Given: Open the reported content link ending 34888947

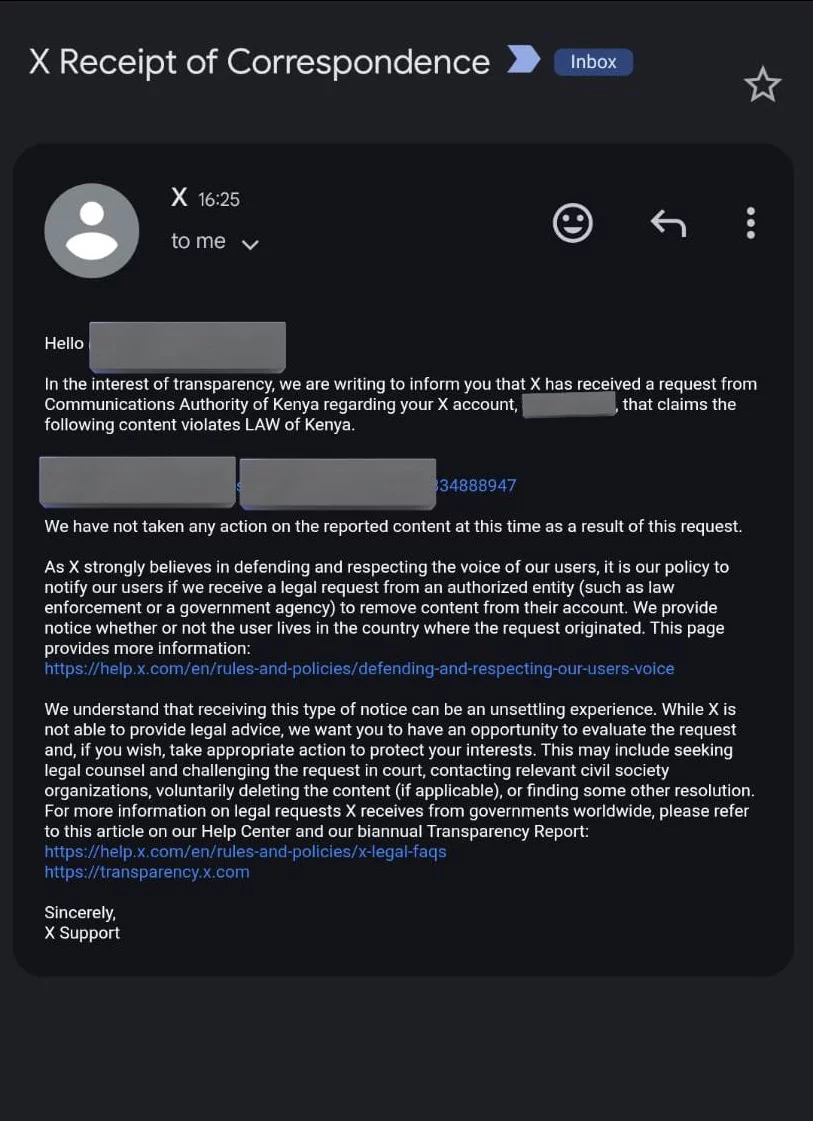Looking at the screenshot, I should point(476,486).
